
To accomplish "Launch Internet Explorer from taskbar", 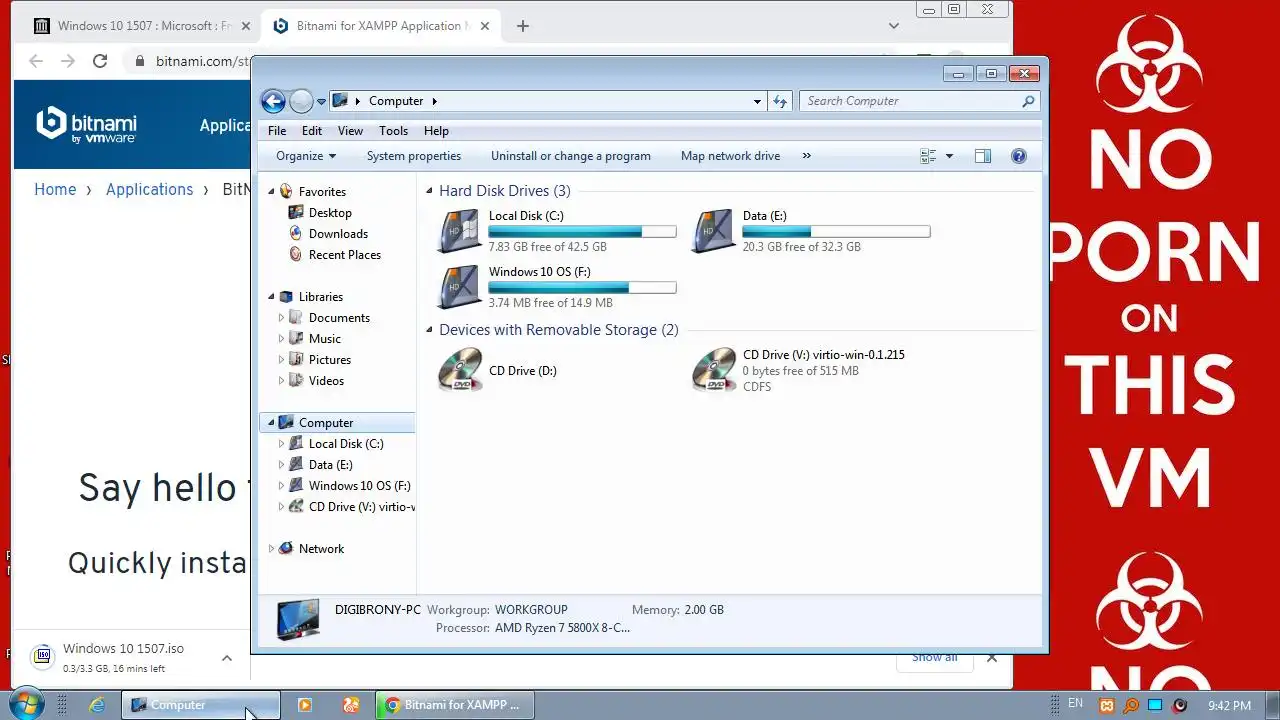I will (x=97, y=705).
